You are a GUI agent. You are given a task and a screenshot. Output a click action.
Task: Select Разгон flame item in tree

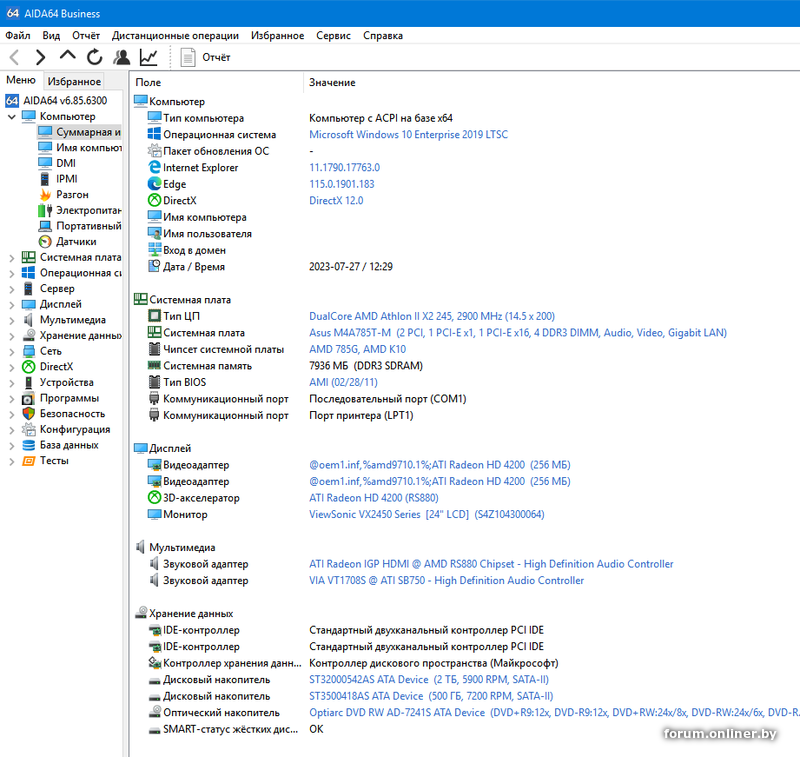(x=72, y=194)
